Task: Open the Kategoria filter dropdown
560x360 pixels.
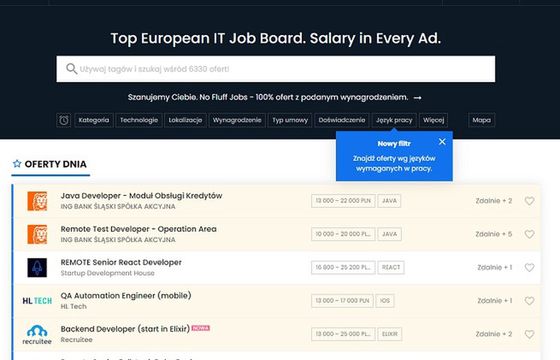Action: coord(94,120)
